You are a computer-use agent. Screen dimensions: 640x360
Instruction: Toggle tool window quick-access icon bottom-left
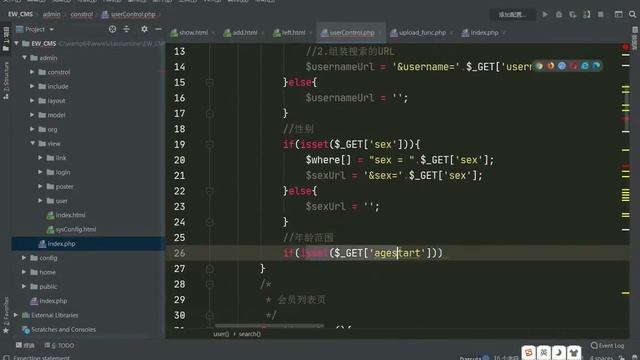click(6, 358)
